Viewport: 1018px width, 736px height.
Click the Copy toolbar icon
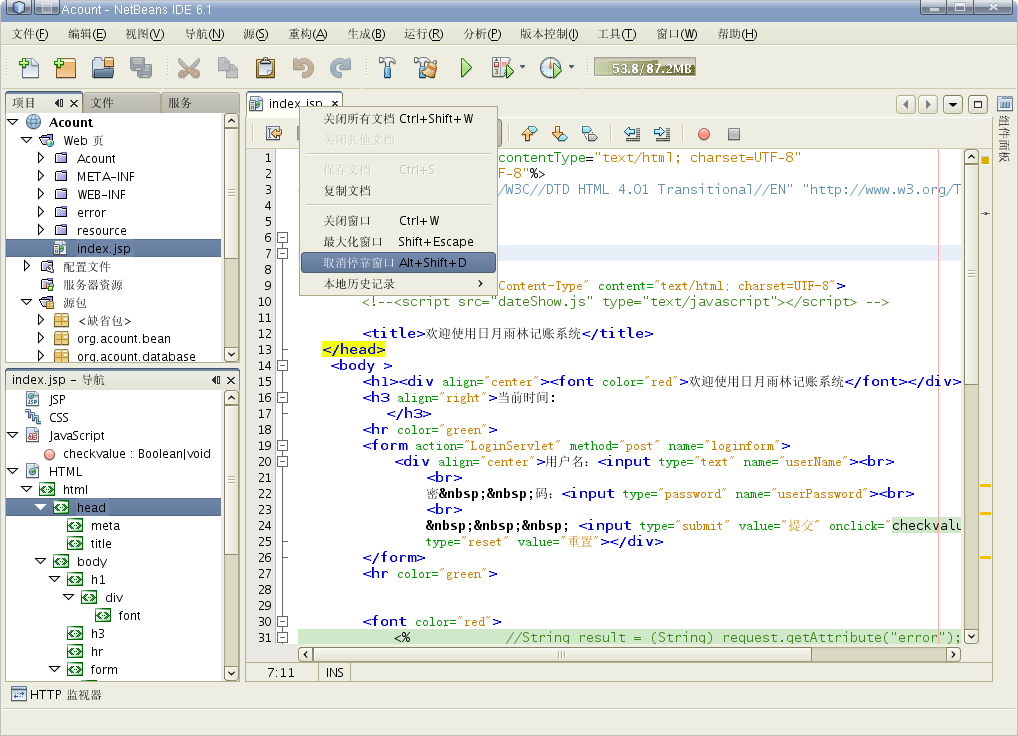(x=227, y=67)
